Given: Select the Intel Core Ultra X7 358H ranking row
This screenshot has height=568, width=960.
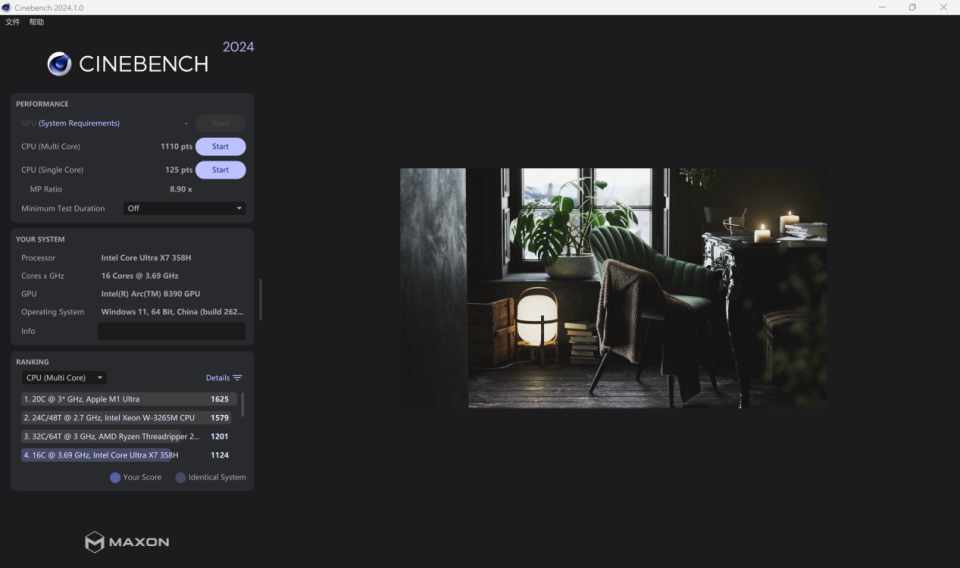Looking at the screenshot, I should (129, 455).
